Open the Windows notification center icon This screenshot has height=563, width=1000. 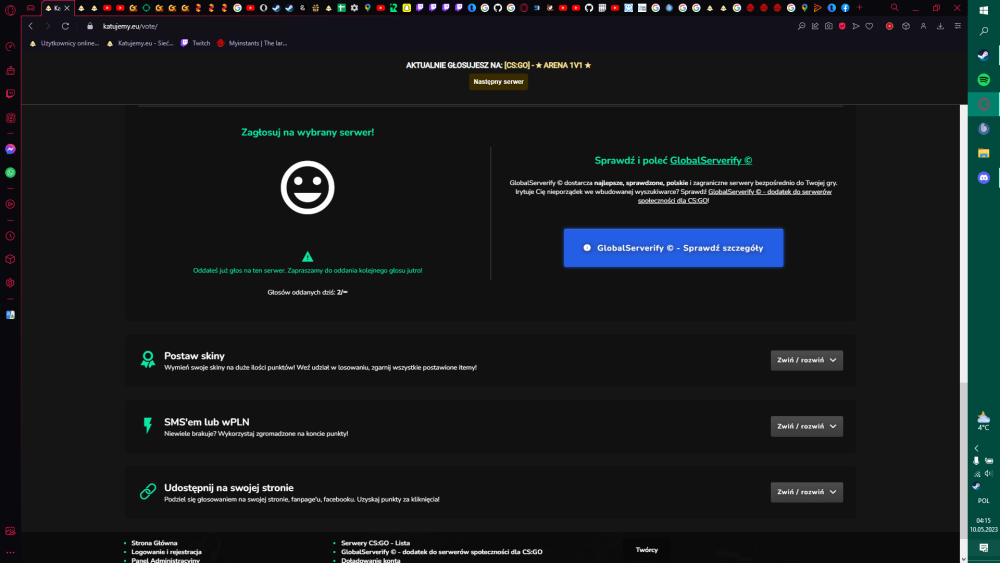click(x=983, y=548)
